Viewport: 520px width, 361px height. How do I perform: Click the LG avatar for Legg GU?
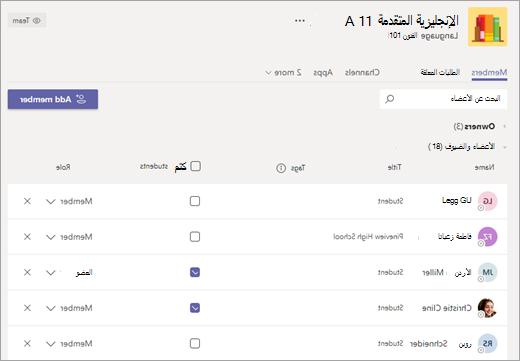pyautogui.click(x=487, y=201)
